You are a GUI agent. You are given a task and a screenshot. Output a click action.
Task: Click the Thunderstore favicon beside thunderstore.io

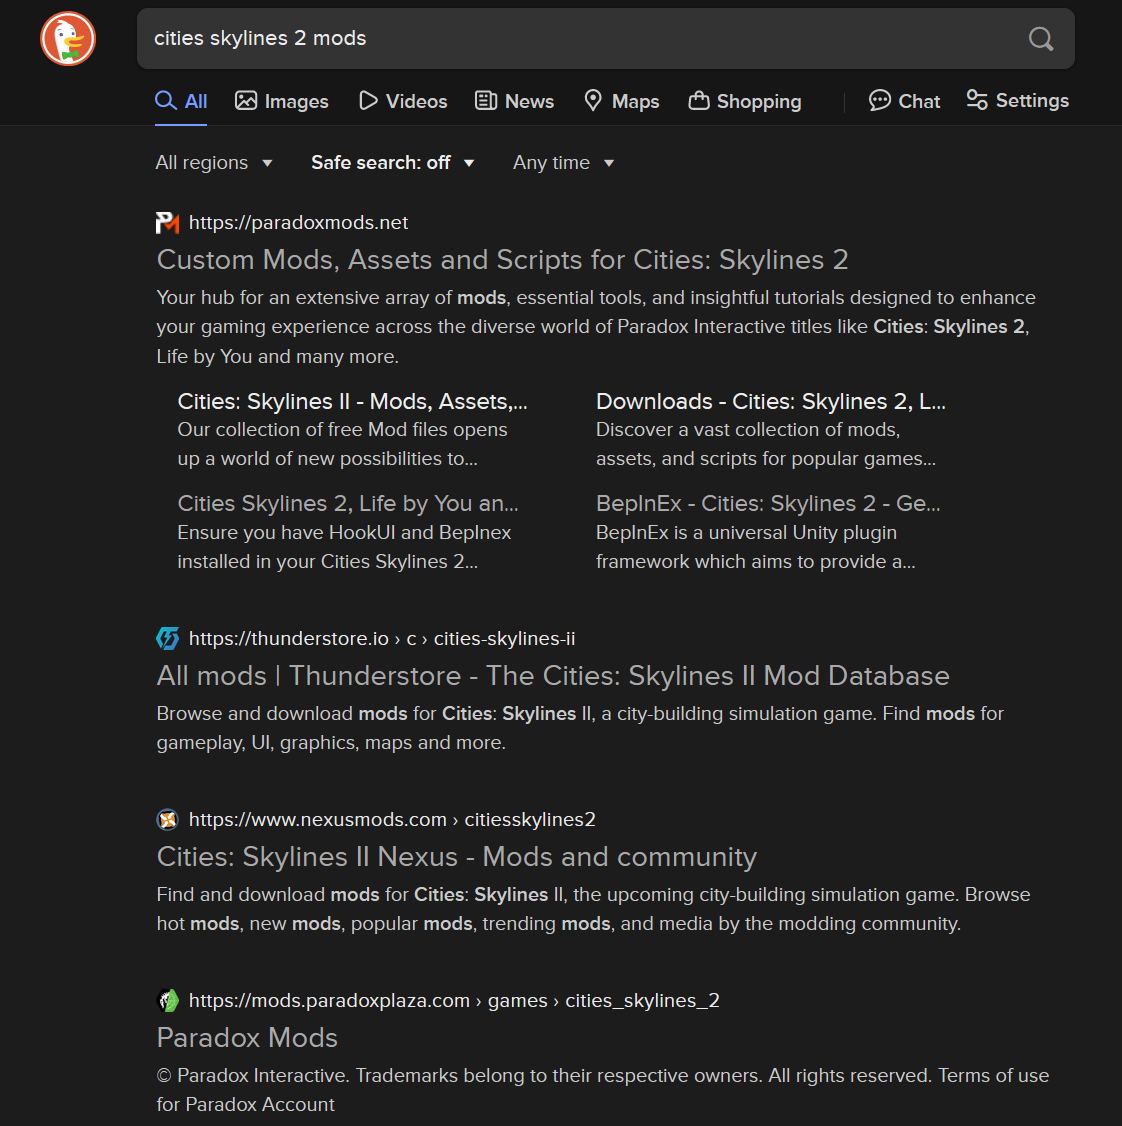tap(167, 638)
